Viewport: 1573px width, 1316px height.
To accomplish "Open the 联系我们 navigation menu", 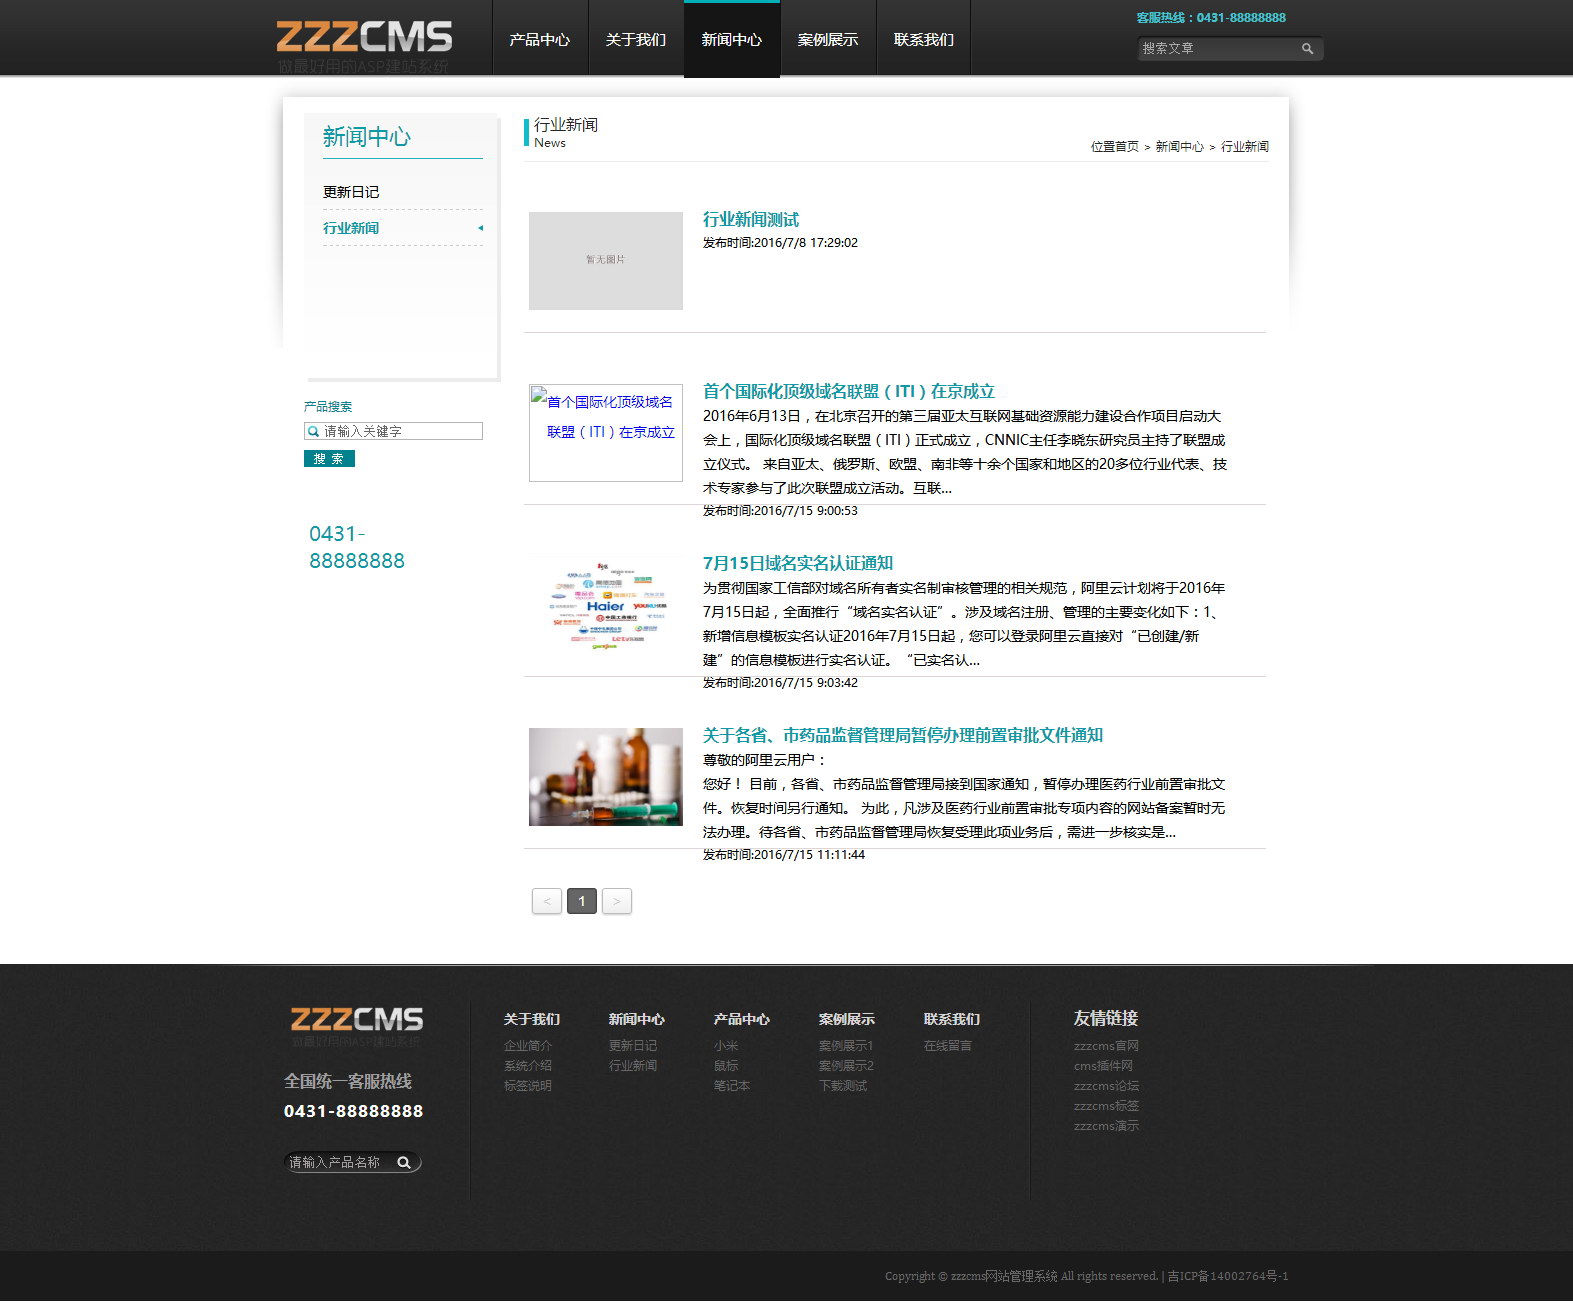I will (x=924, y=39).
